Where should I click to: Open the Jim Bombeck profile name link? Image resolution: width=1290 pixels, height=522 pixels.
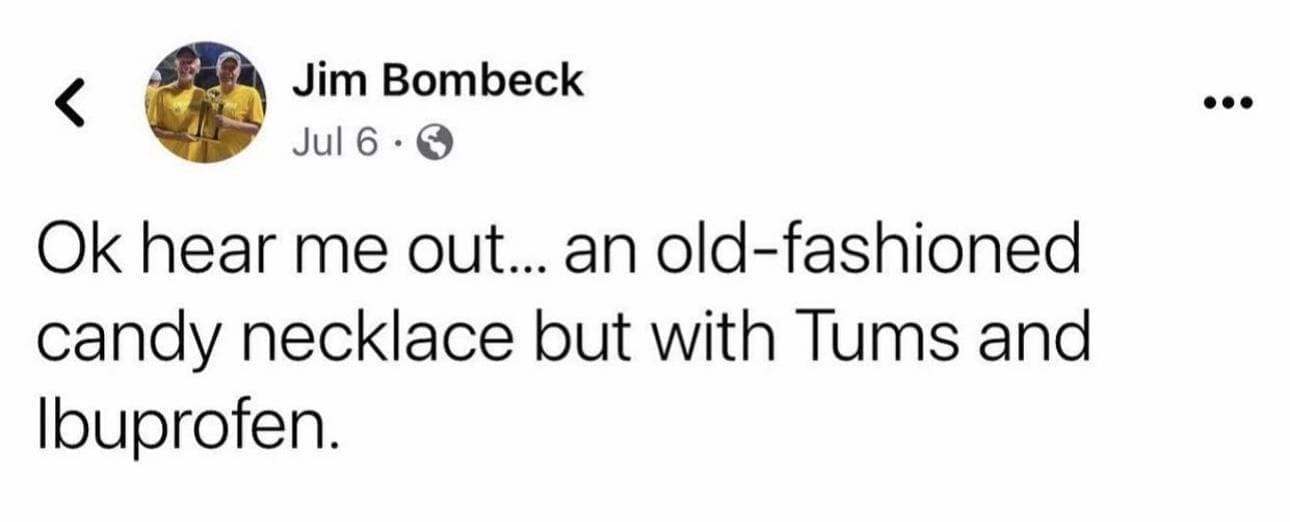pos(437,82)
